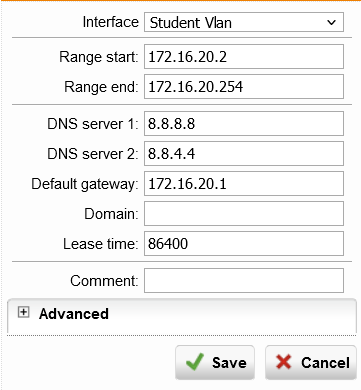Select the DNS server 2 field 8.8.4.4
Image resolution: width=361 pixels, height=390 pixels.
(x=244, y=153)
